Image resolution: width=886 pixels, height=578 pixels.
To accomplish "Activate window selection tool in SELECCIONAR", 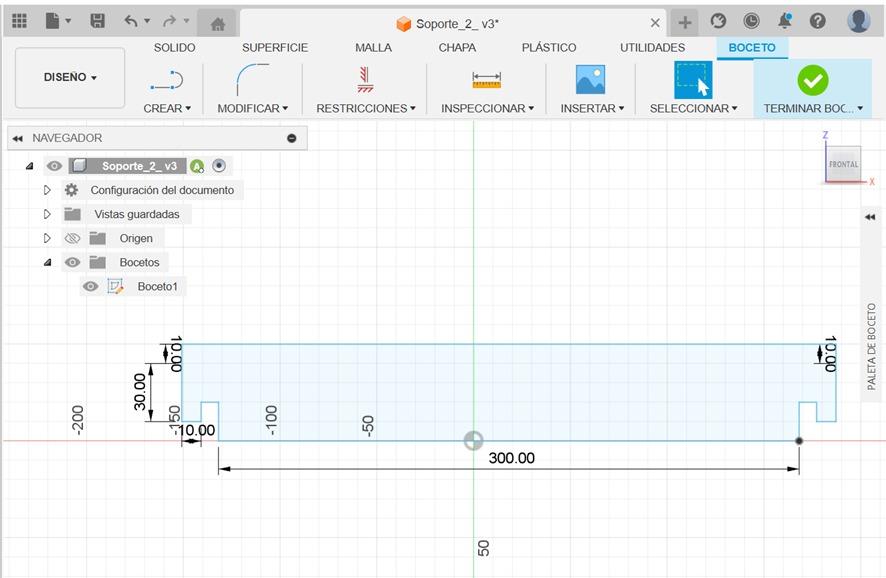I will pos(693,80).
